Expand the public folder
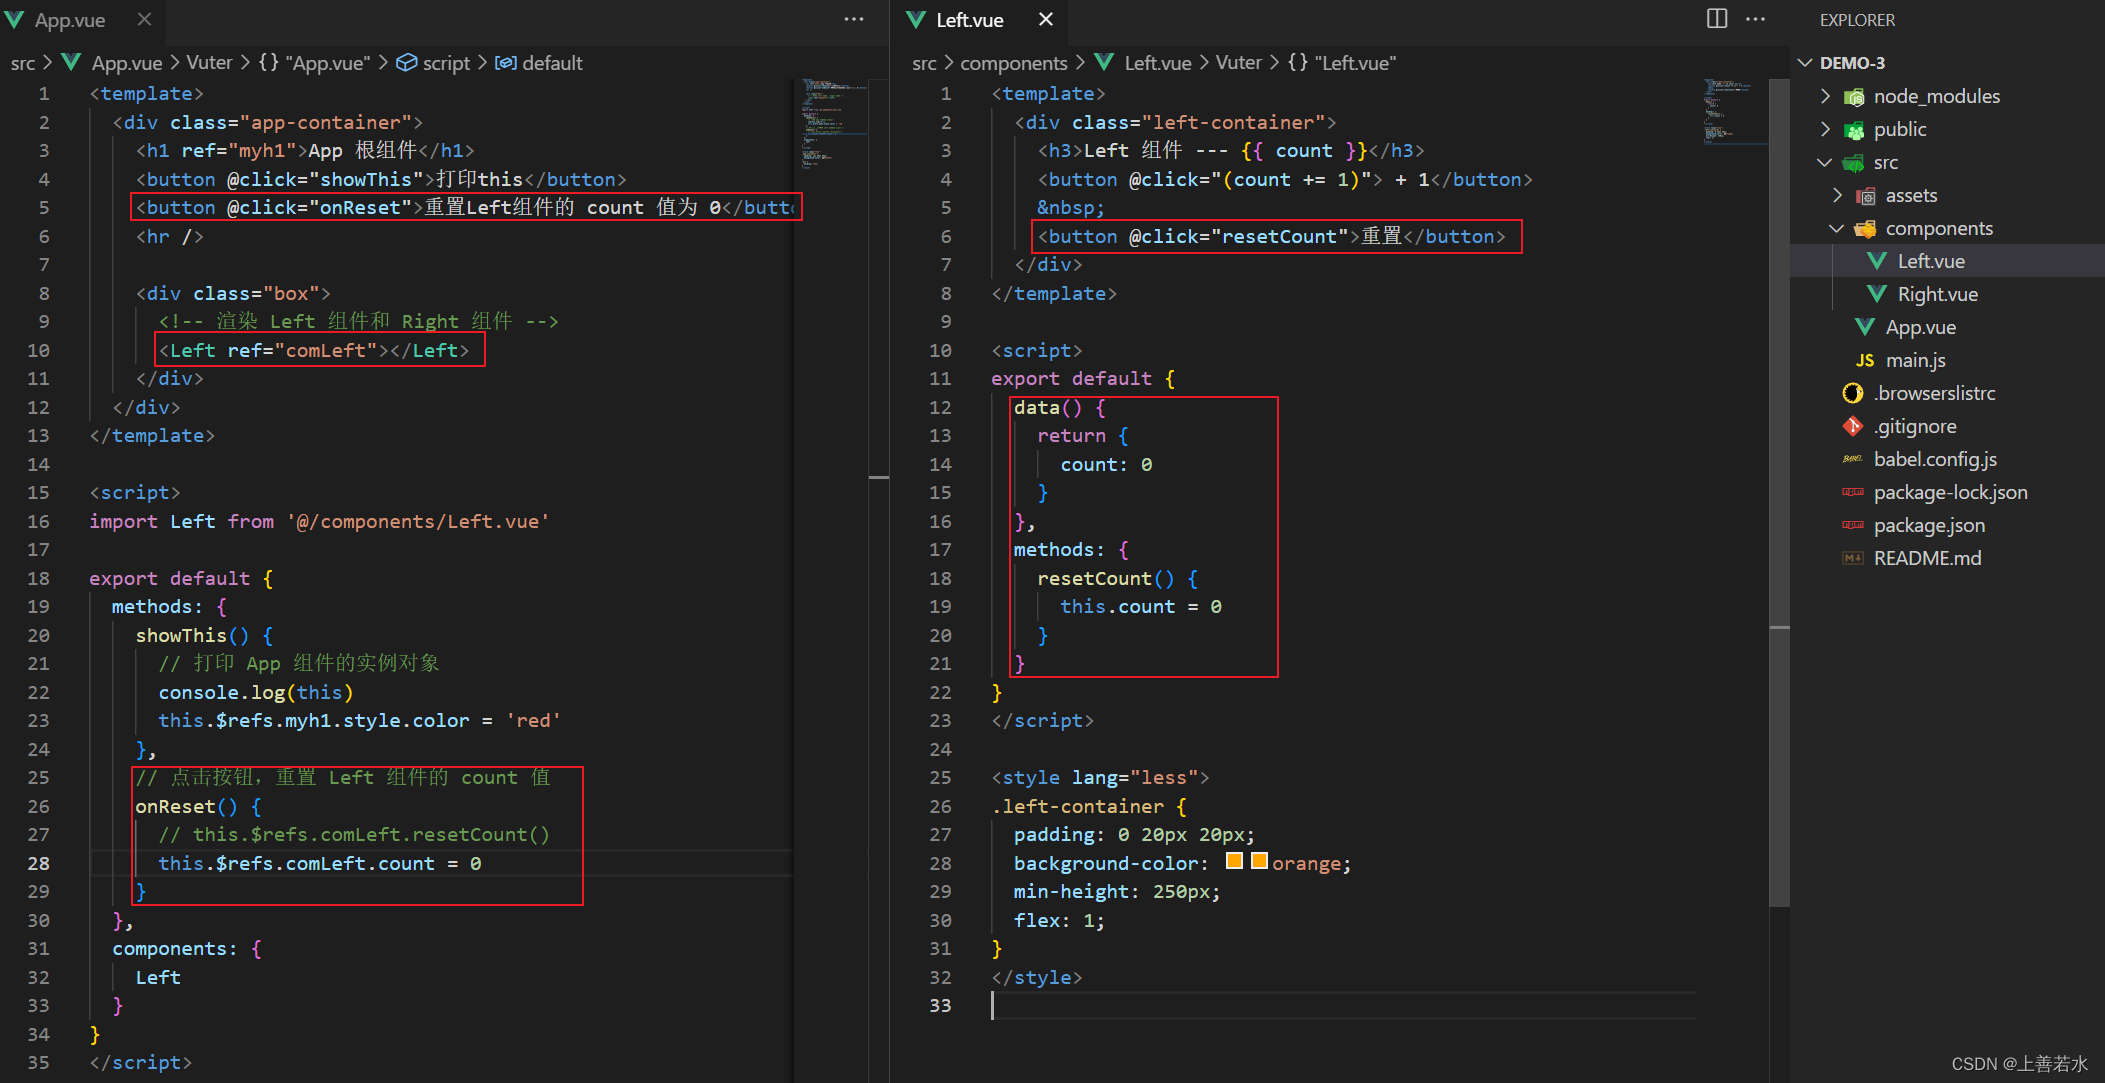 [x=1825, y=129]
